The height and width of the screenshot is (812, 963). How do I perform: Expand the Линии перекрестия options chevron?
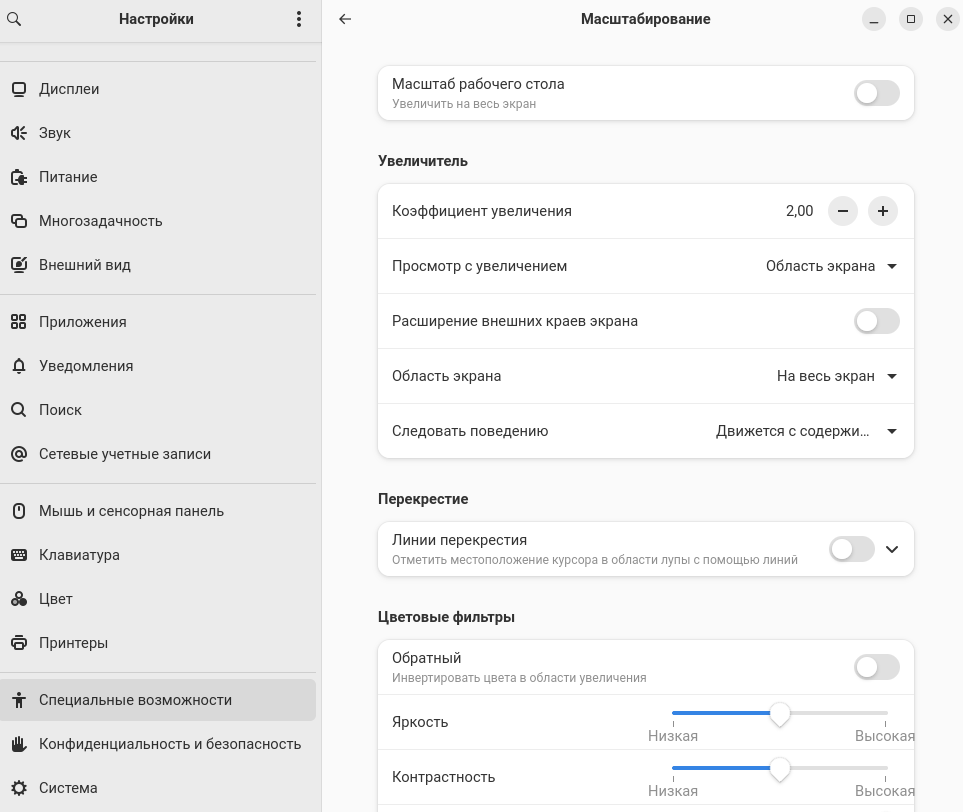(x=893, y=549)
